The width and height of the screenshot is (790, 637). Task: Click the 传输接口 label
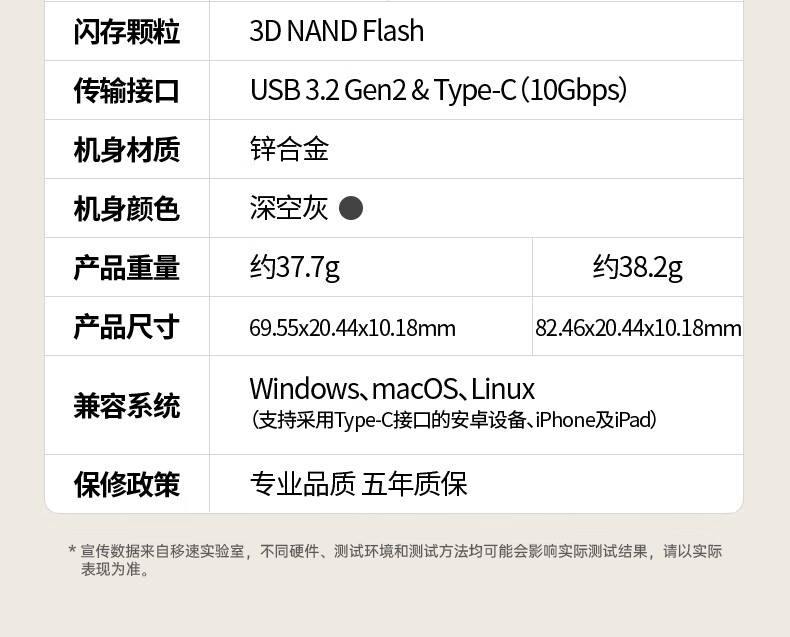coord(126,91)
